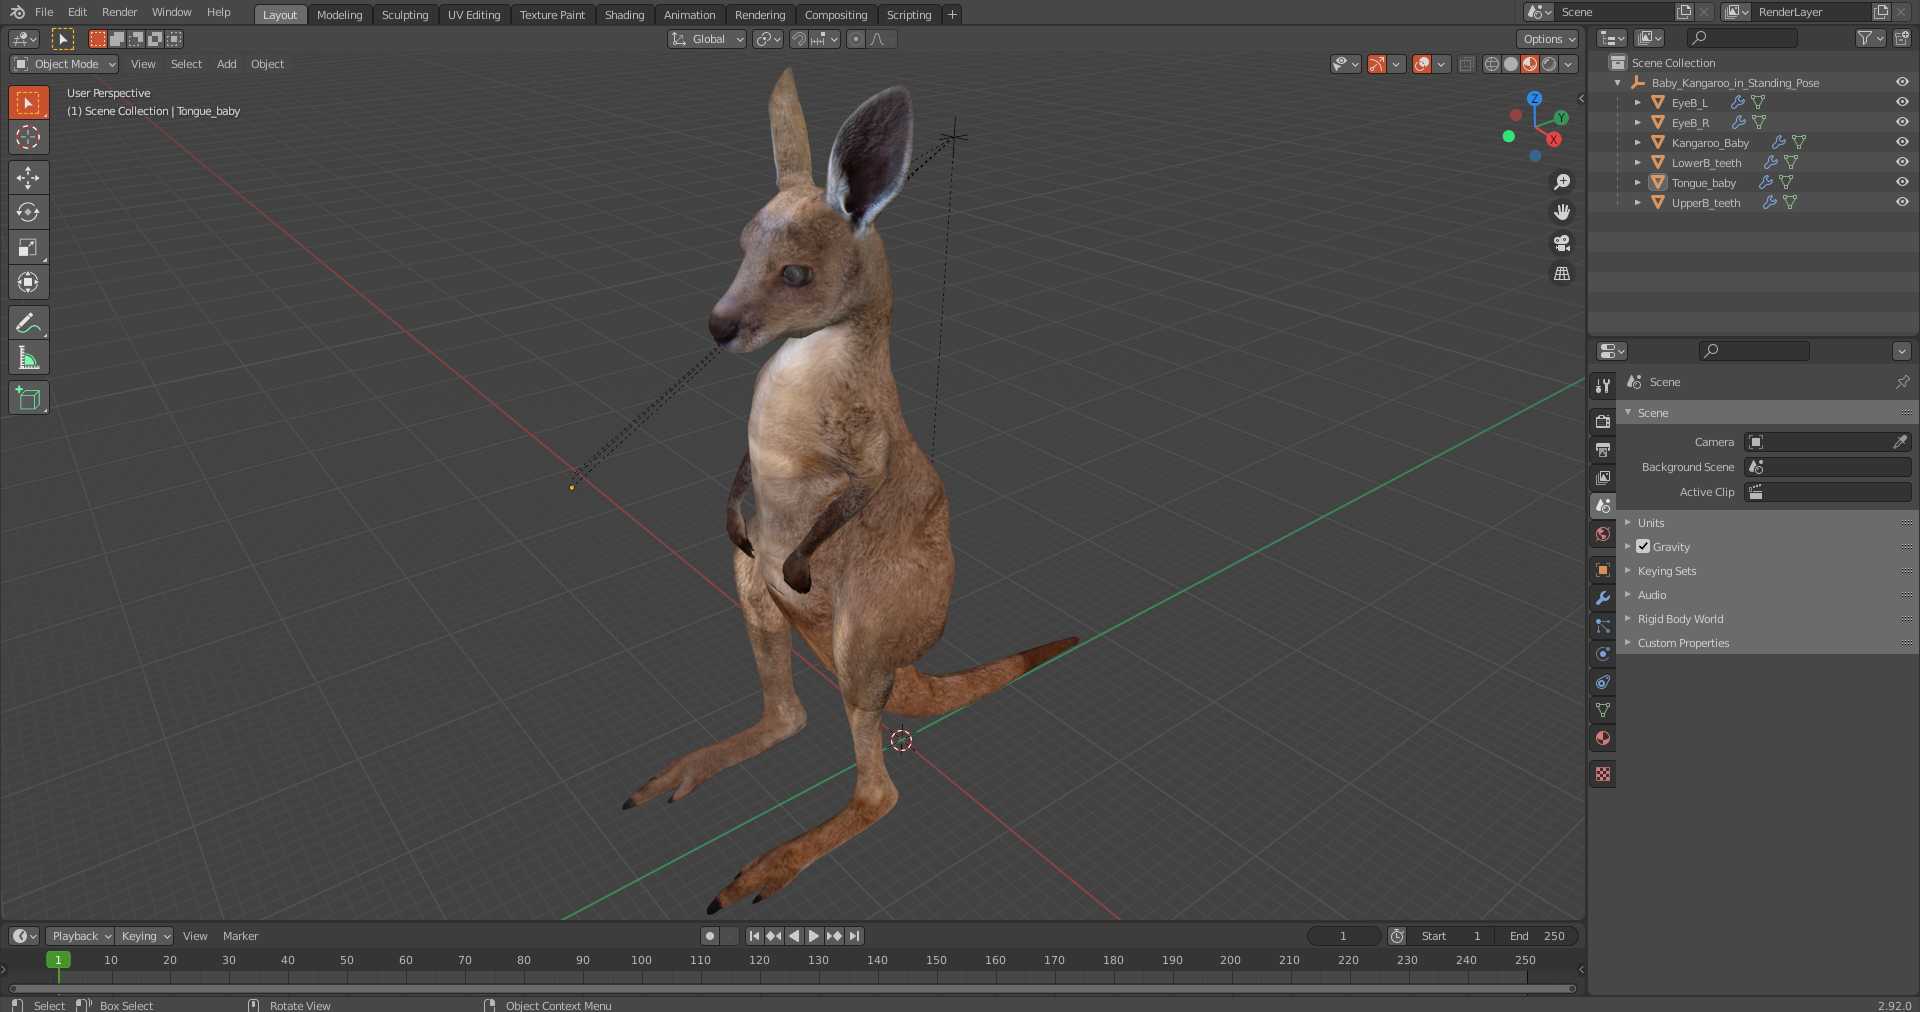Open Object Data properties tab

pos(1603,710)
